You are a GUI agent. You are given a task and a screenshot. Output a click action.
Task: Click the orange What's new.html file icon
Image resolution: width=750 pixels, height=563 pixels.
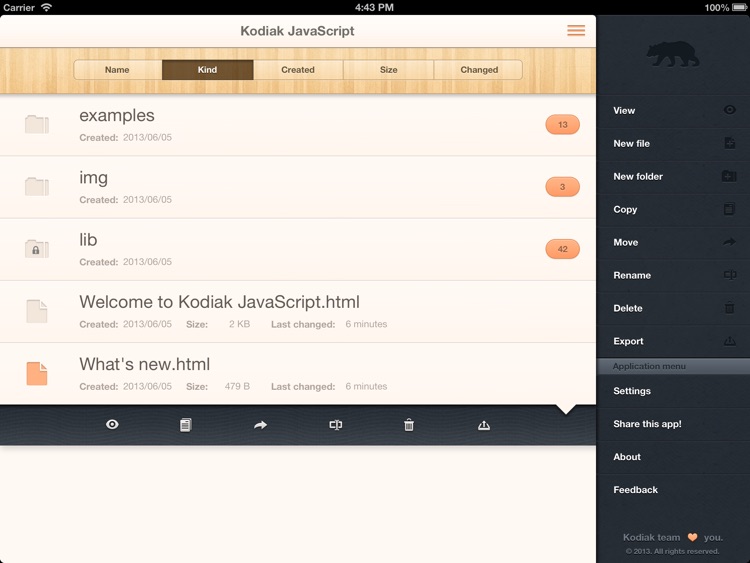point(37,374)
